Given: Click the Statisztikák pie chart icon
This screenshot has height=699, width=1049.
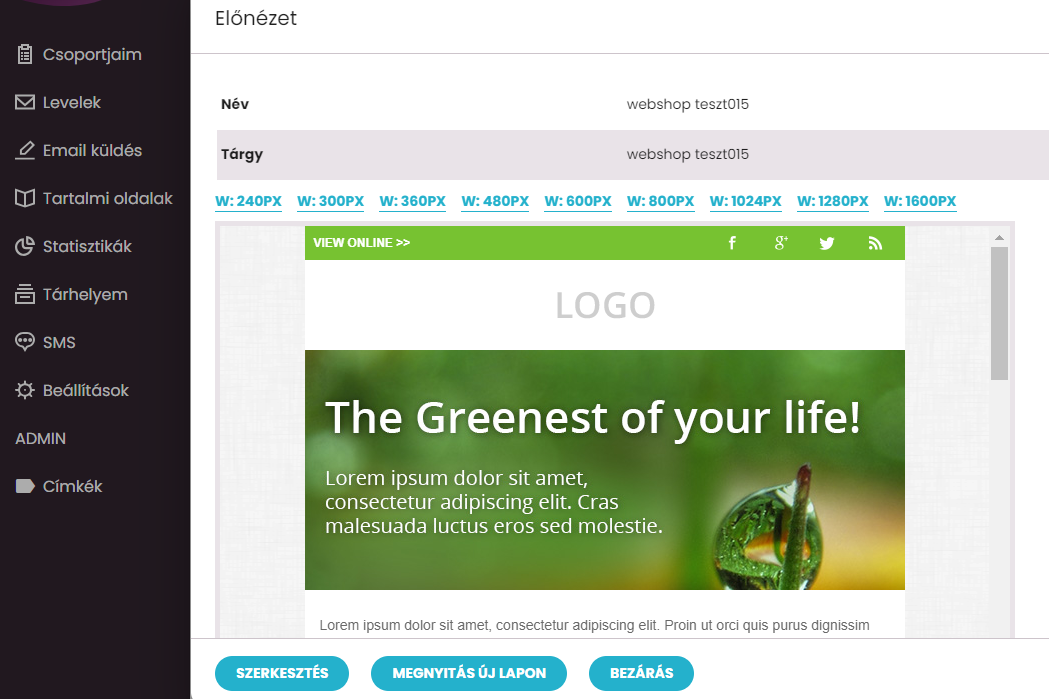Looking at the screenshot, I should pos(25,247).
